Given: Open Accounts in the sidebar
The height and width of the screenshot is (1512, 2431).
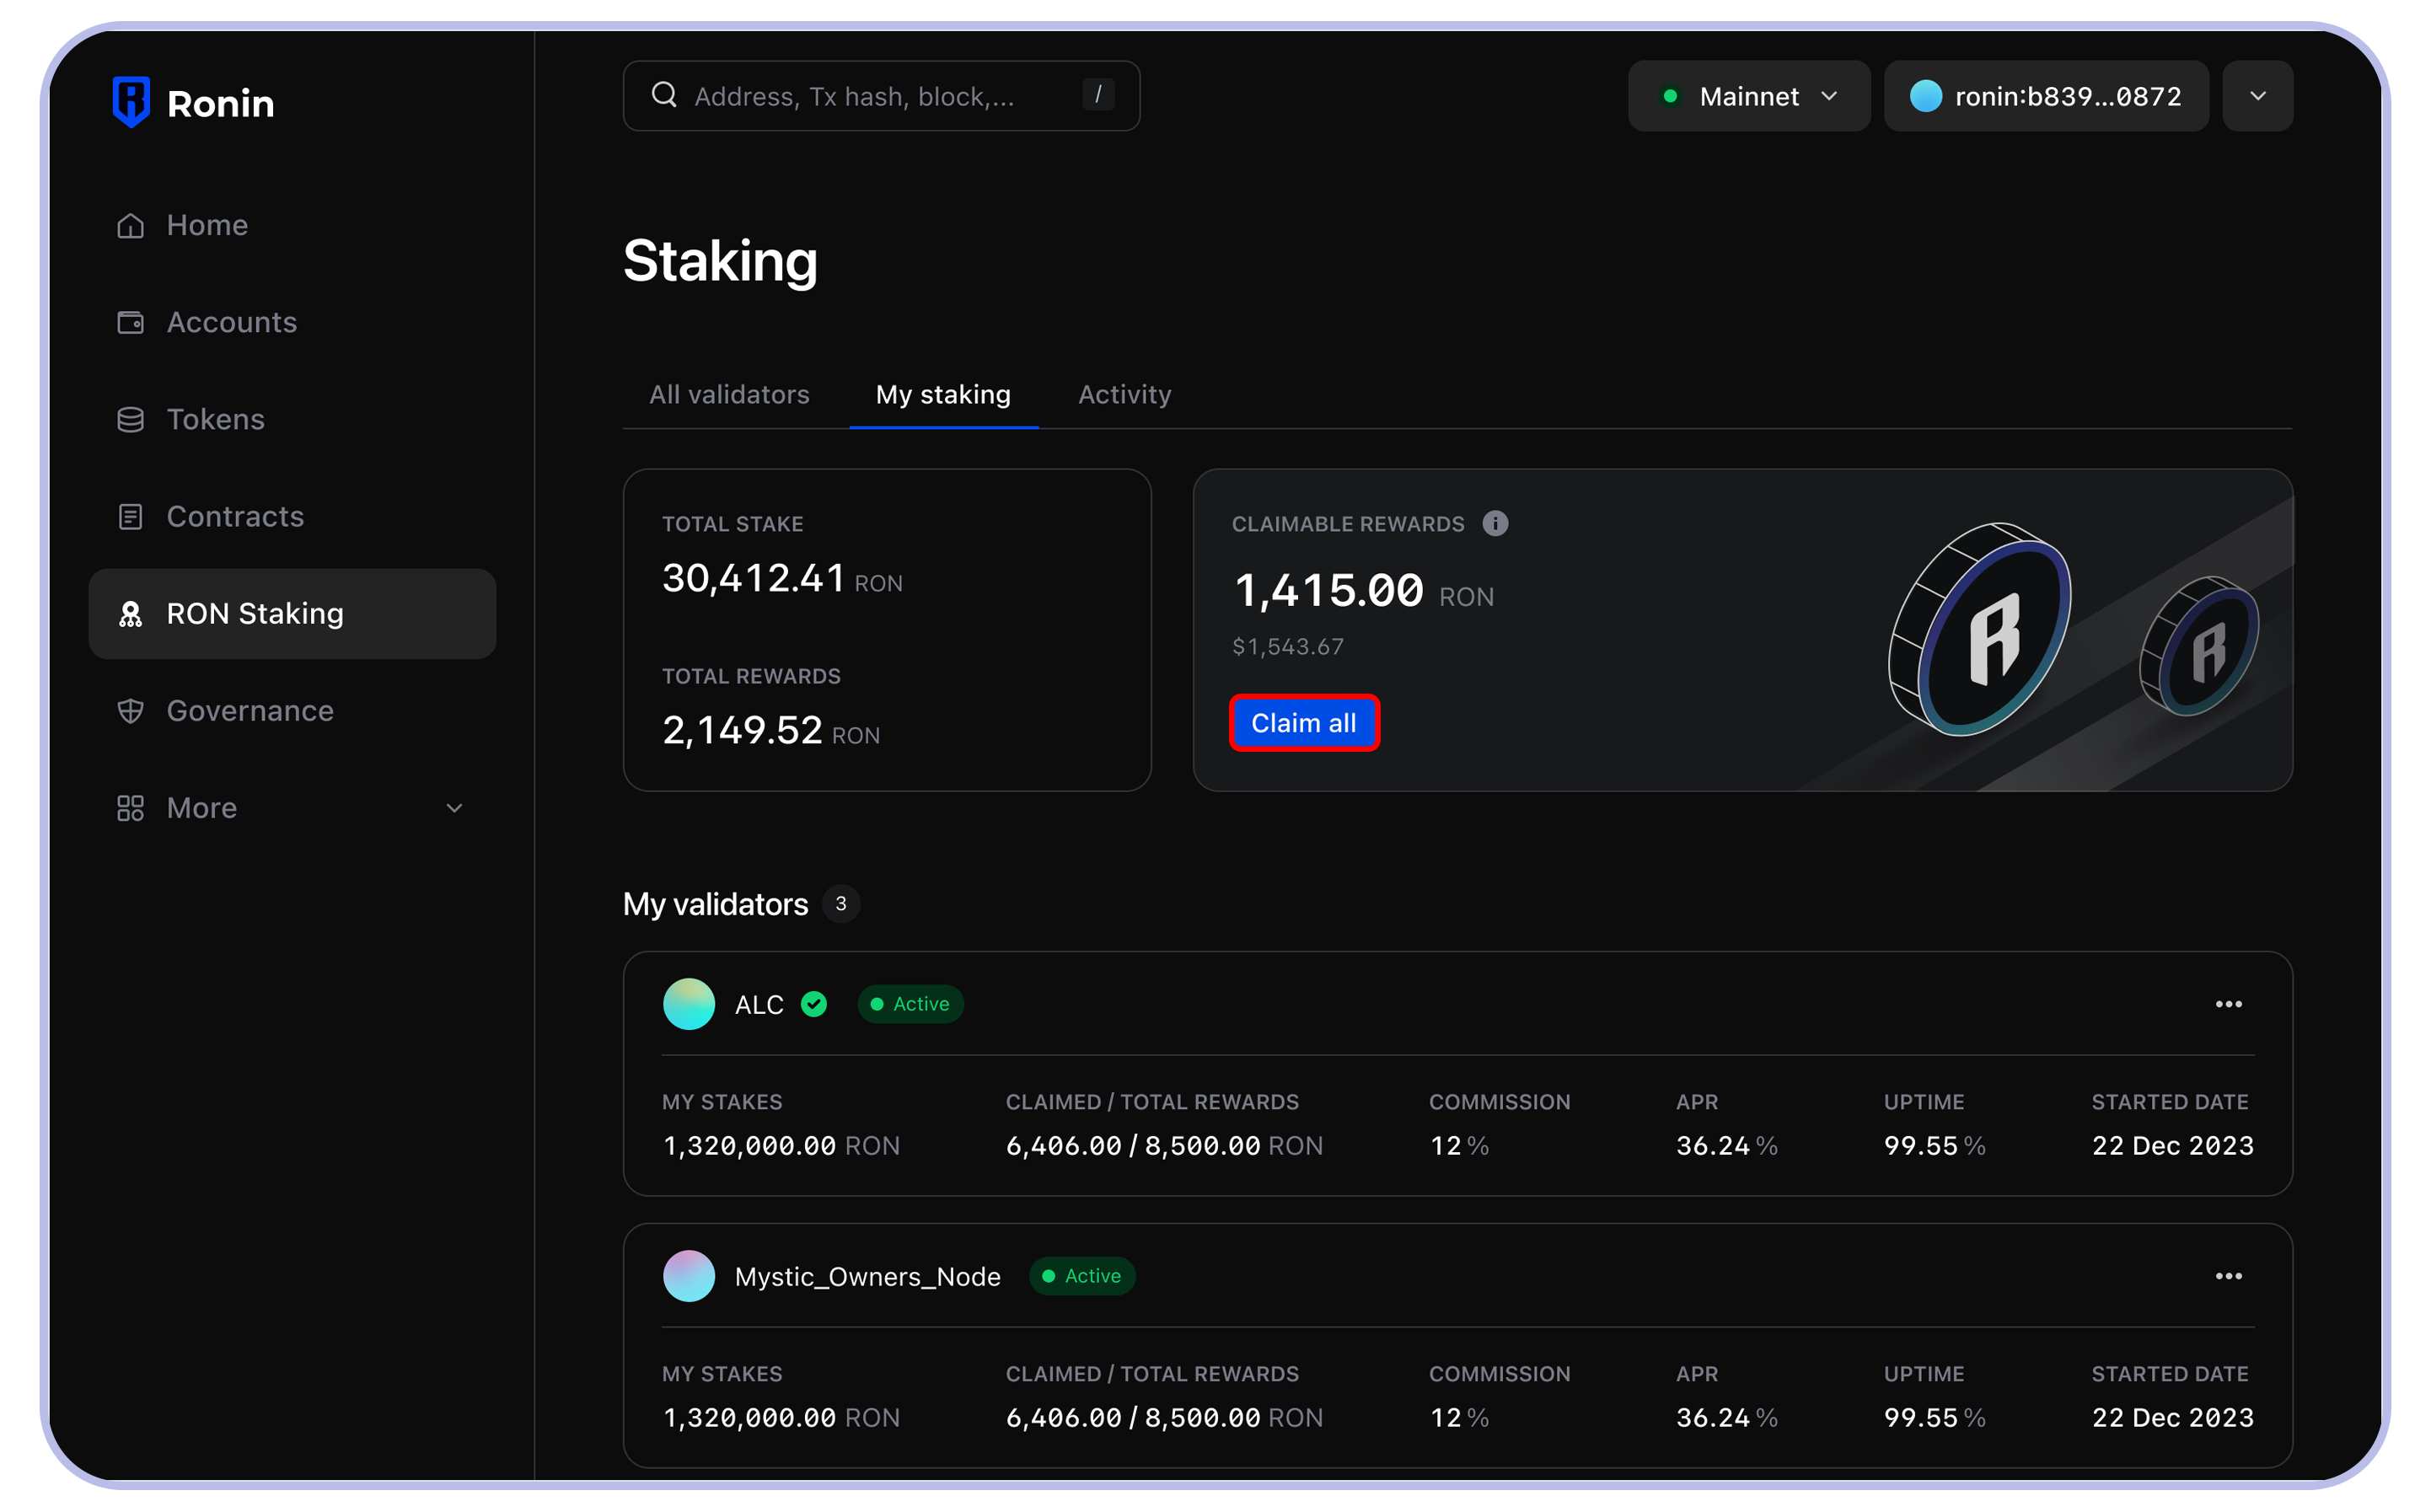Looking at the screenshot, I should (x=292, y=323).
